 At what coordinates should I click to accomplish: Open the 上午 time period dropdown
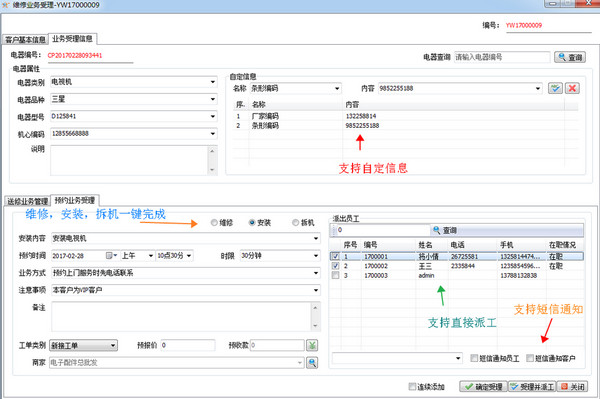tap(150, 256)
